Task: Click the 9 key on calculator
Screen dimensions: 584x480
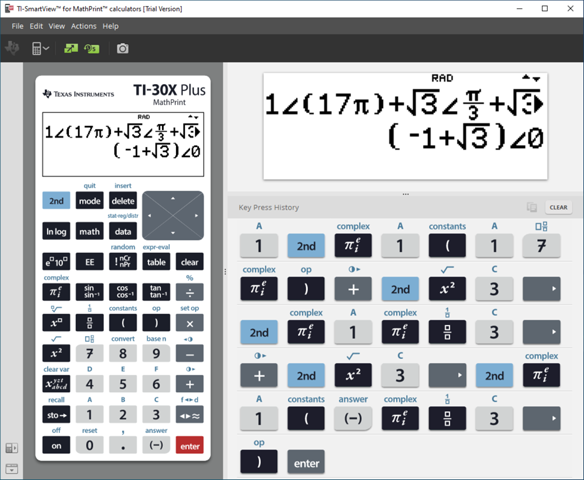Action: pyautogui.click(x=156, y=353)
